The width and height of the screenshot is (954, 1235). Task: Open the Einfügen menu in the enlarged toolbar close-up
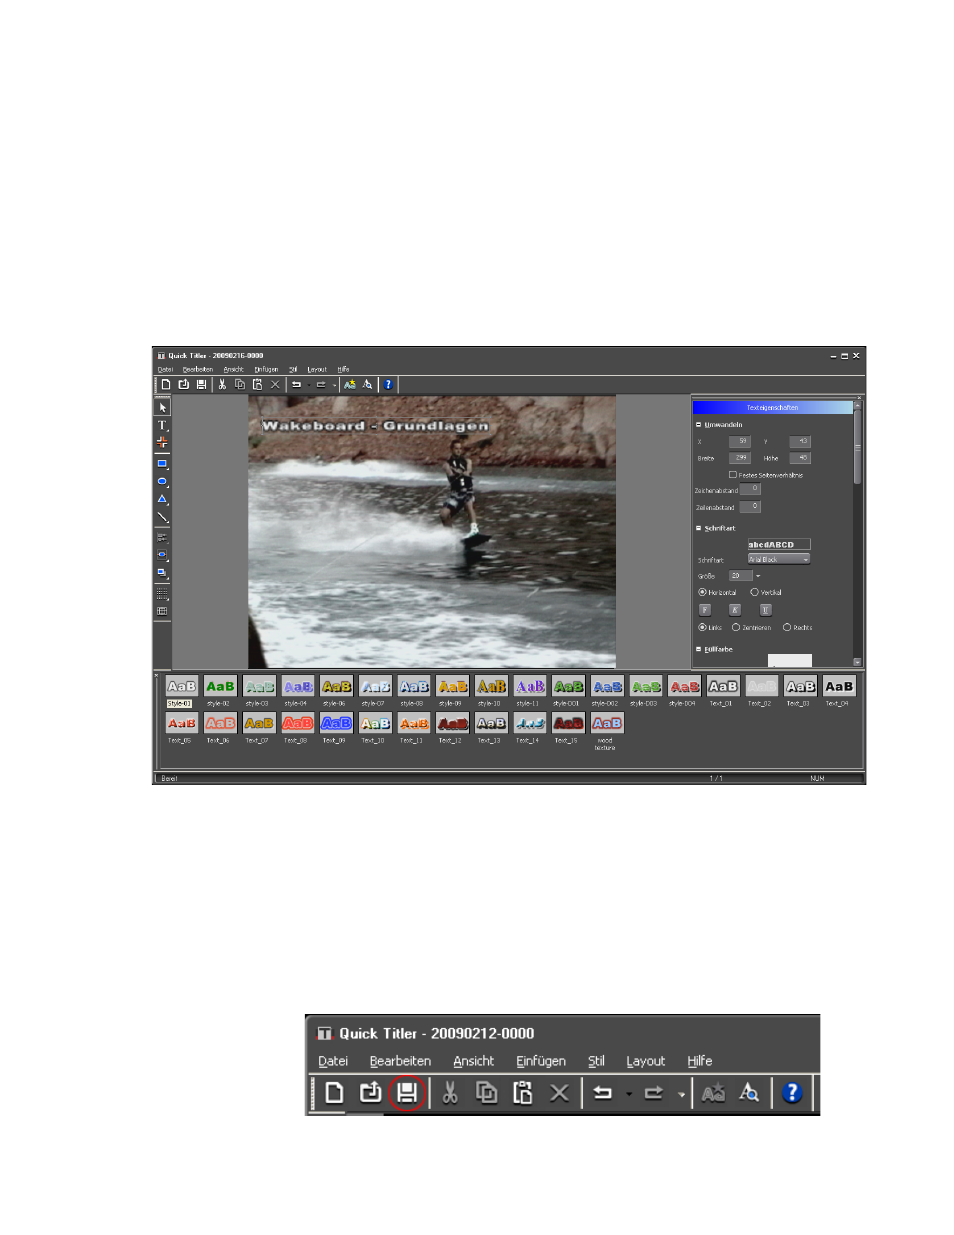(541, 1061)
